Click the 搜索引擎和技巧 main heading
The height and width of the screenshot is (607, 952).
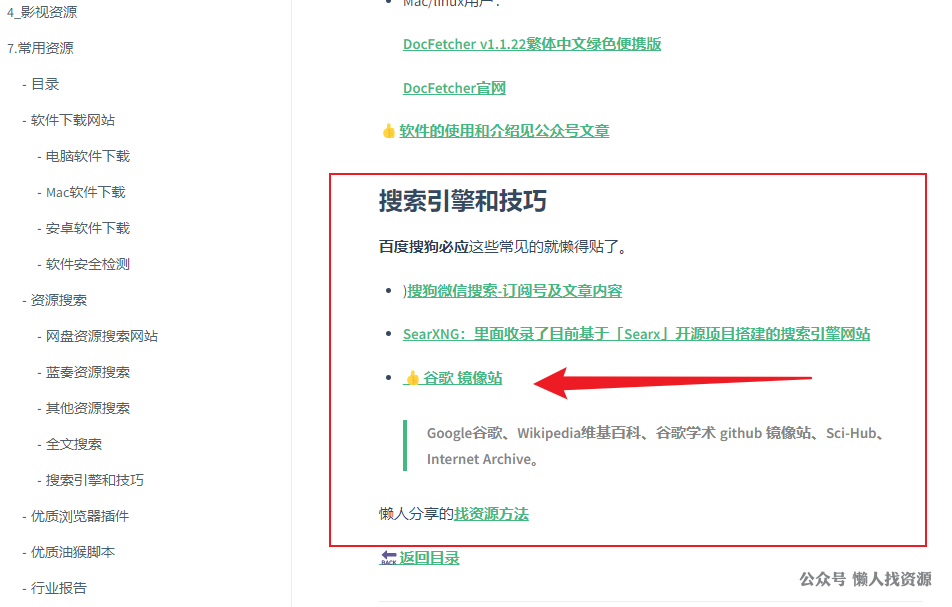coord(463,201)
